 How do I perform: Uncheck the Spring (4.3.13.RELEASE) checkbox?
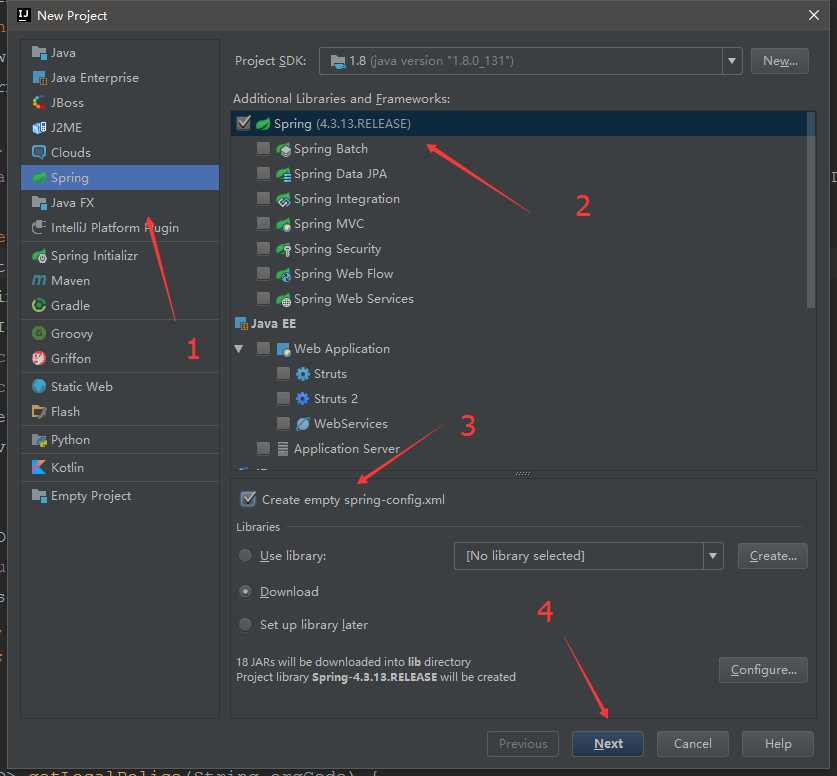click(243, 123)
